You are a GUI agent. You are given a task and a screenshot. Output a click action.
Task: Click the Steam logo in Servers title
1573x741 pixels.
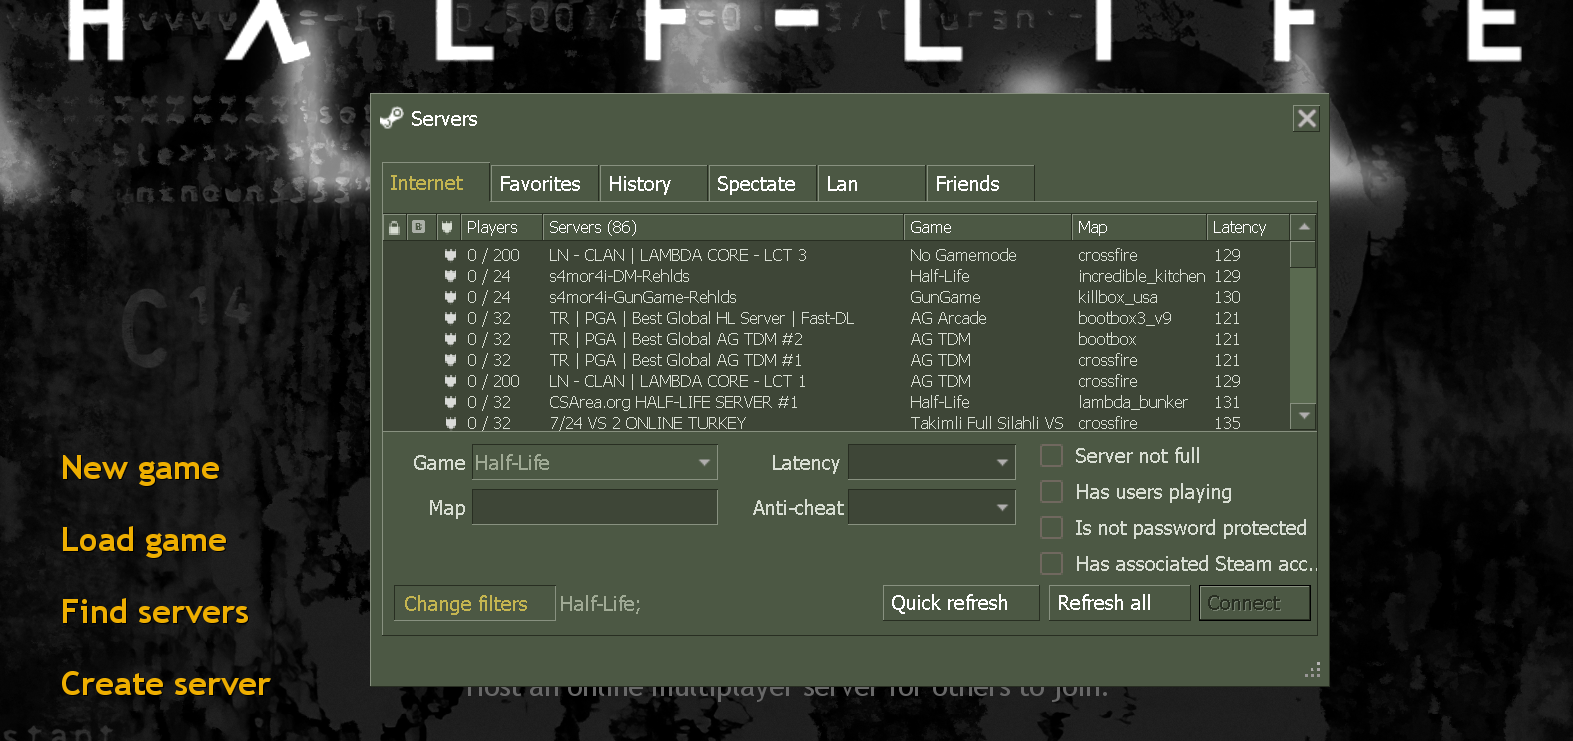pyautogui.click(x=391, y=118)
